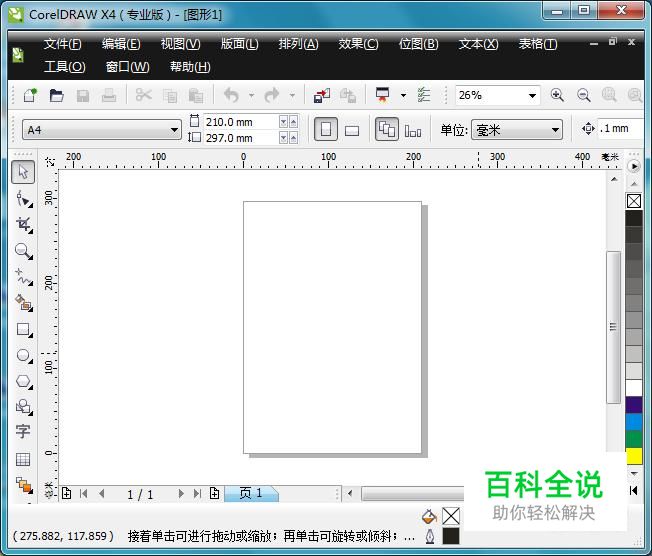The image size is (652, 556).
Task: Open the 排列(A) menu
Action: tap(298, 44)
